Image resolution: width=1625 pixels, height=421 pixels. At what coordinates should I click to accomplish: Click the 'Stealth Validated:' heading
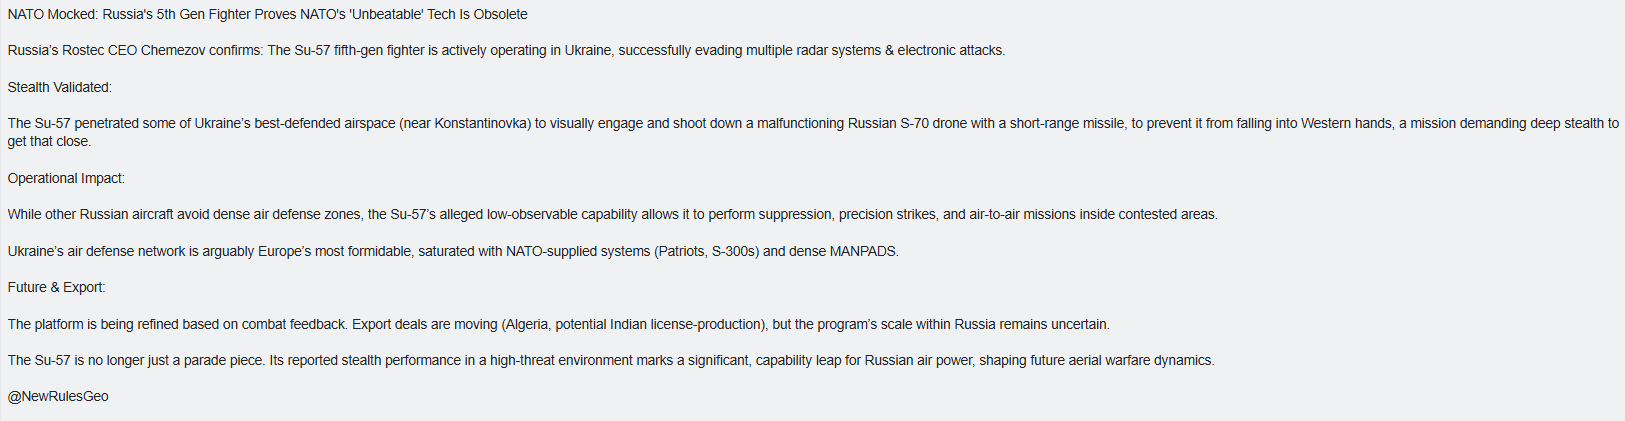[60, 88]
